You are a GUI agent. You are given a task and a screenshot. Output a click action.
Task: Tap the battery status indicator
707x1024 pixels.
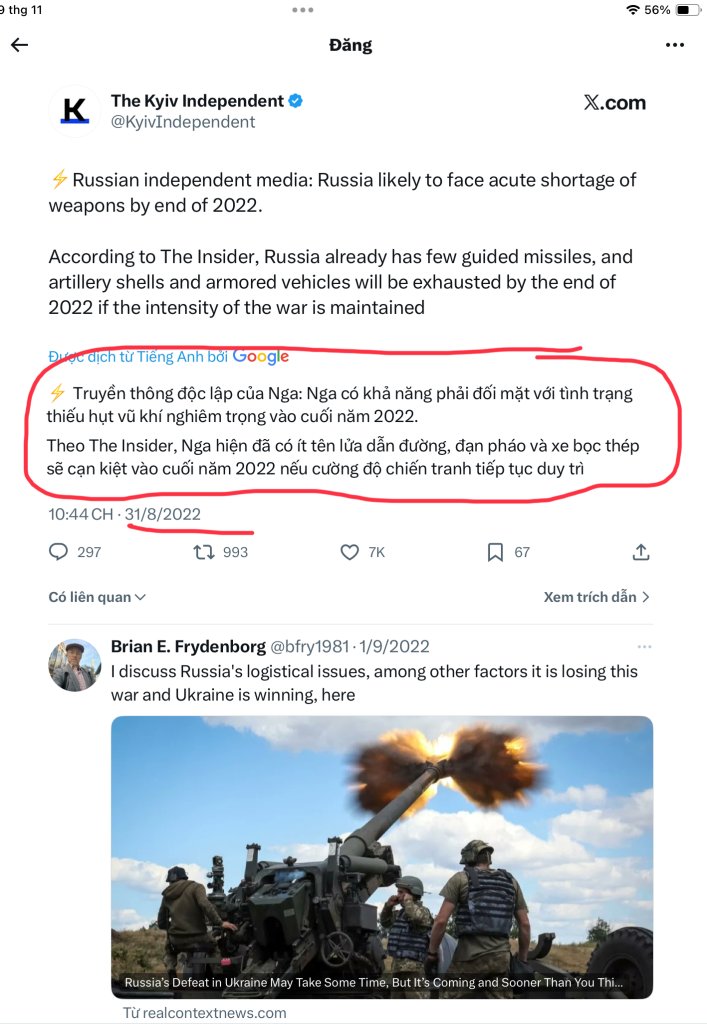(x=687, y=10)
